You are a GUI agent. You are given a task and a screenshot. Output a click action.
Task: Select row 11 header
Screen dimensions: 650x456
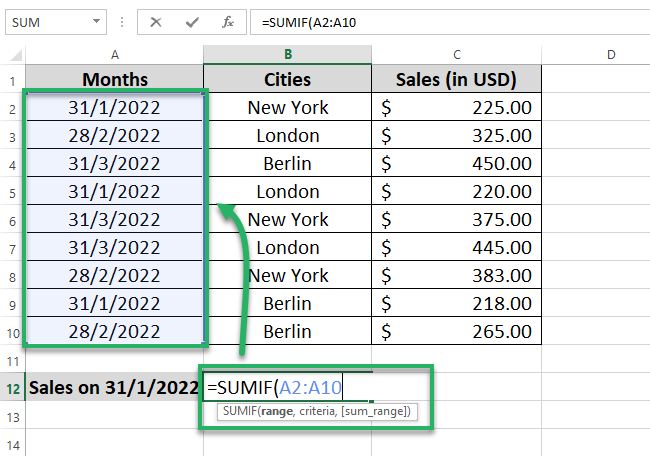(x=12, y=361)
